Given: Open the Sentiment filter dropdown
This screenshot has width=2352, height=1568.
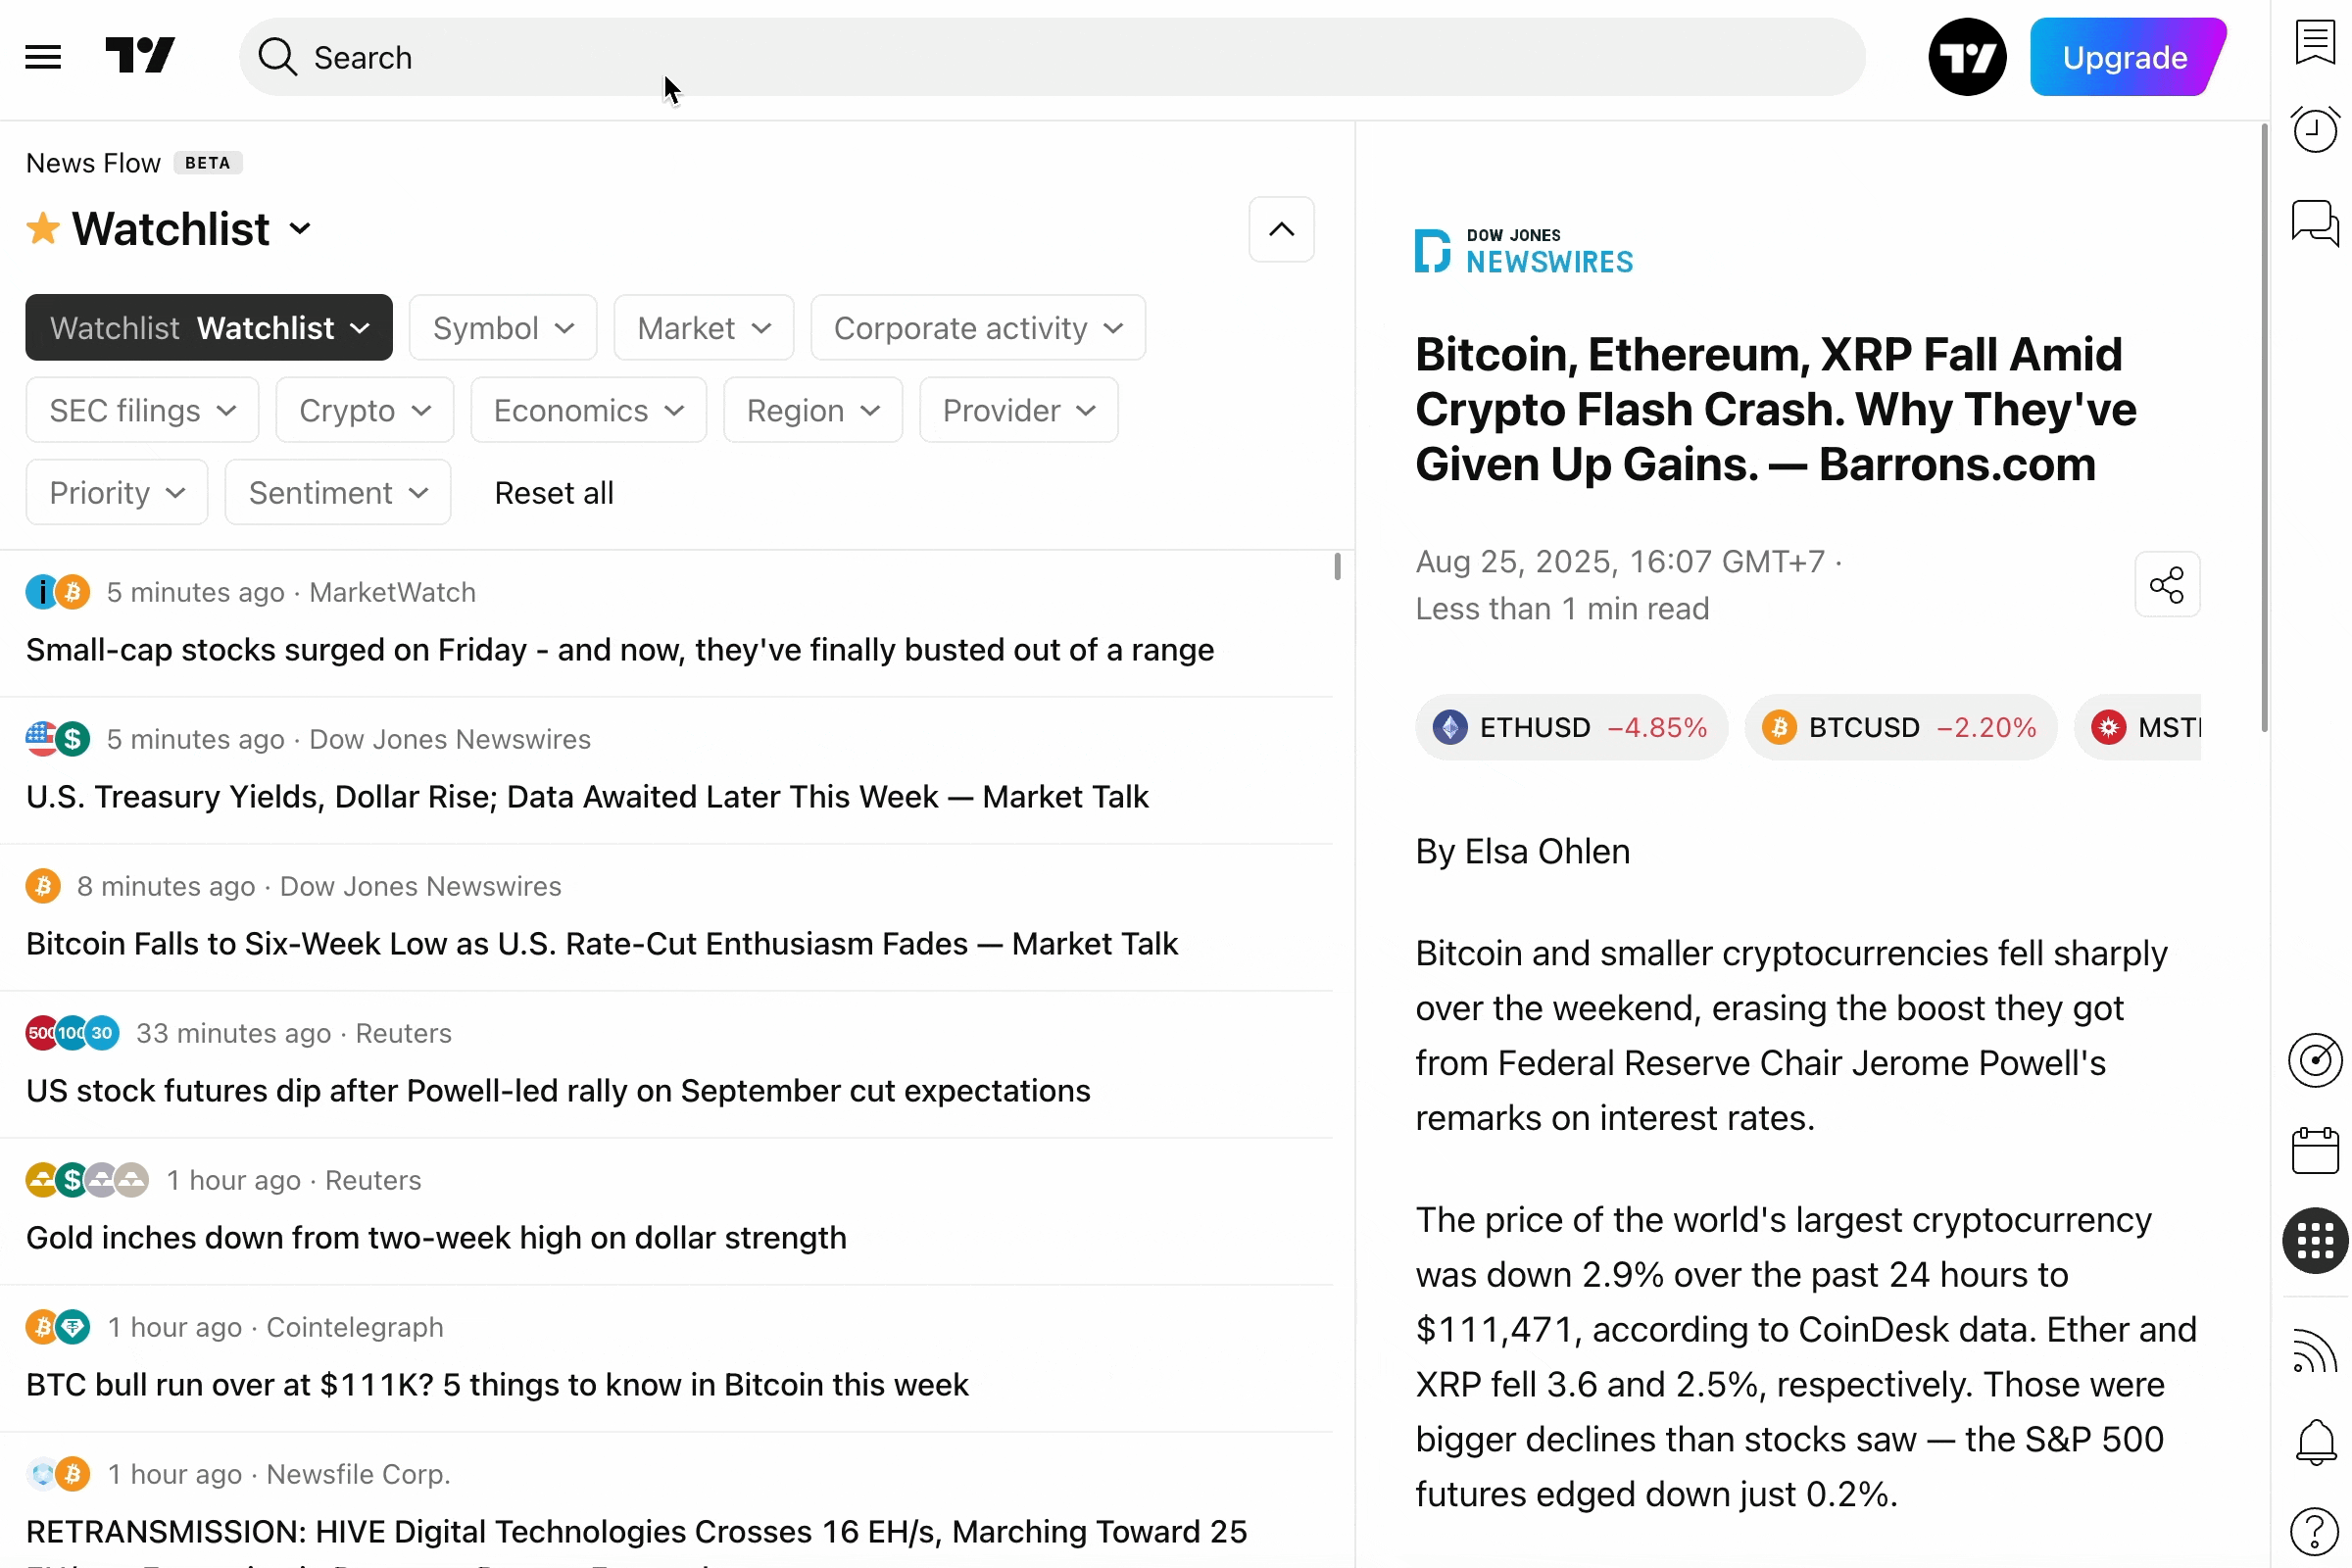Looking at the screenshot, I should 337,492.
